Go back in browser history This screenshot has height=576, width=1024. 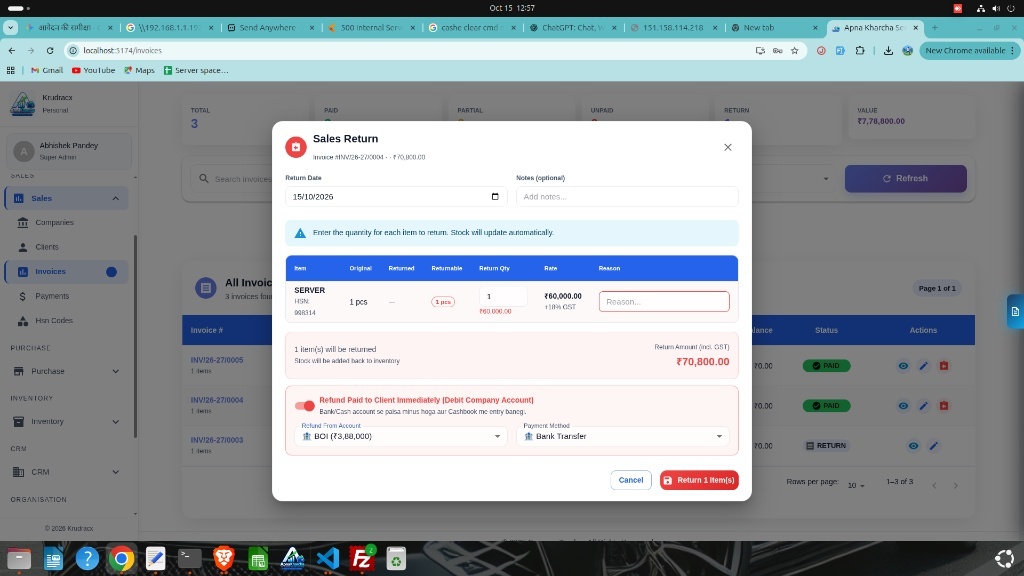[12, 50]
